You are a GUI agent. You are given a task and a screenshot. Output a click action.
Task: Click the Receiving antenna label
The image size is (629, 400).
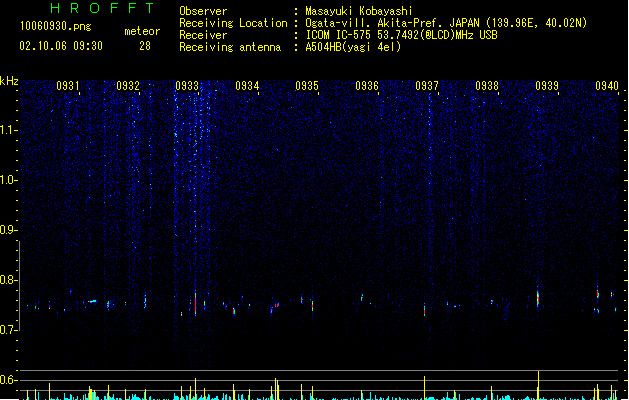230,47
